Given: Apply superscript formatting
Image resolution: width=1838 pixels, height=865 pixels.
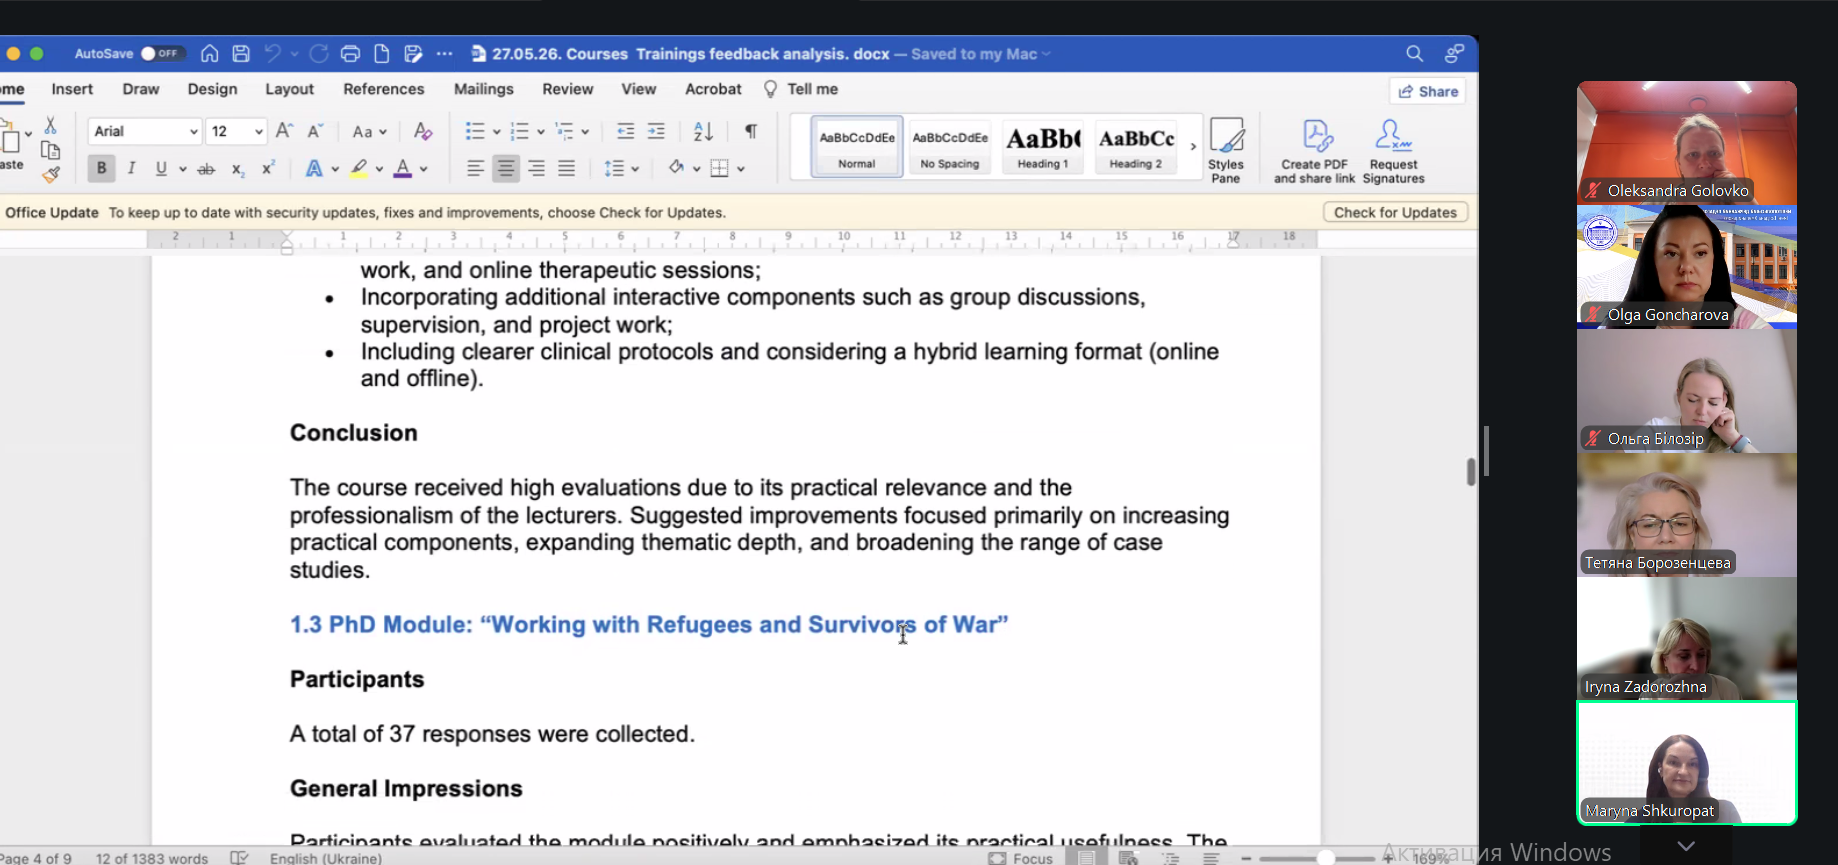Looking at the screenshot, I should [x=268, y=169].
